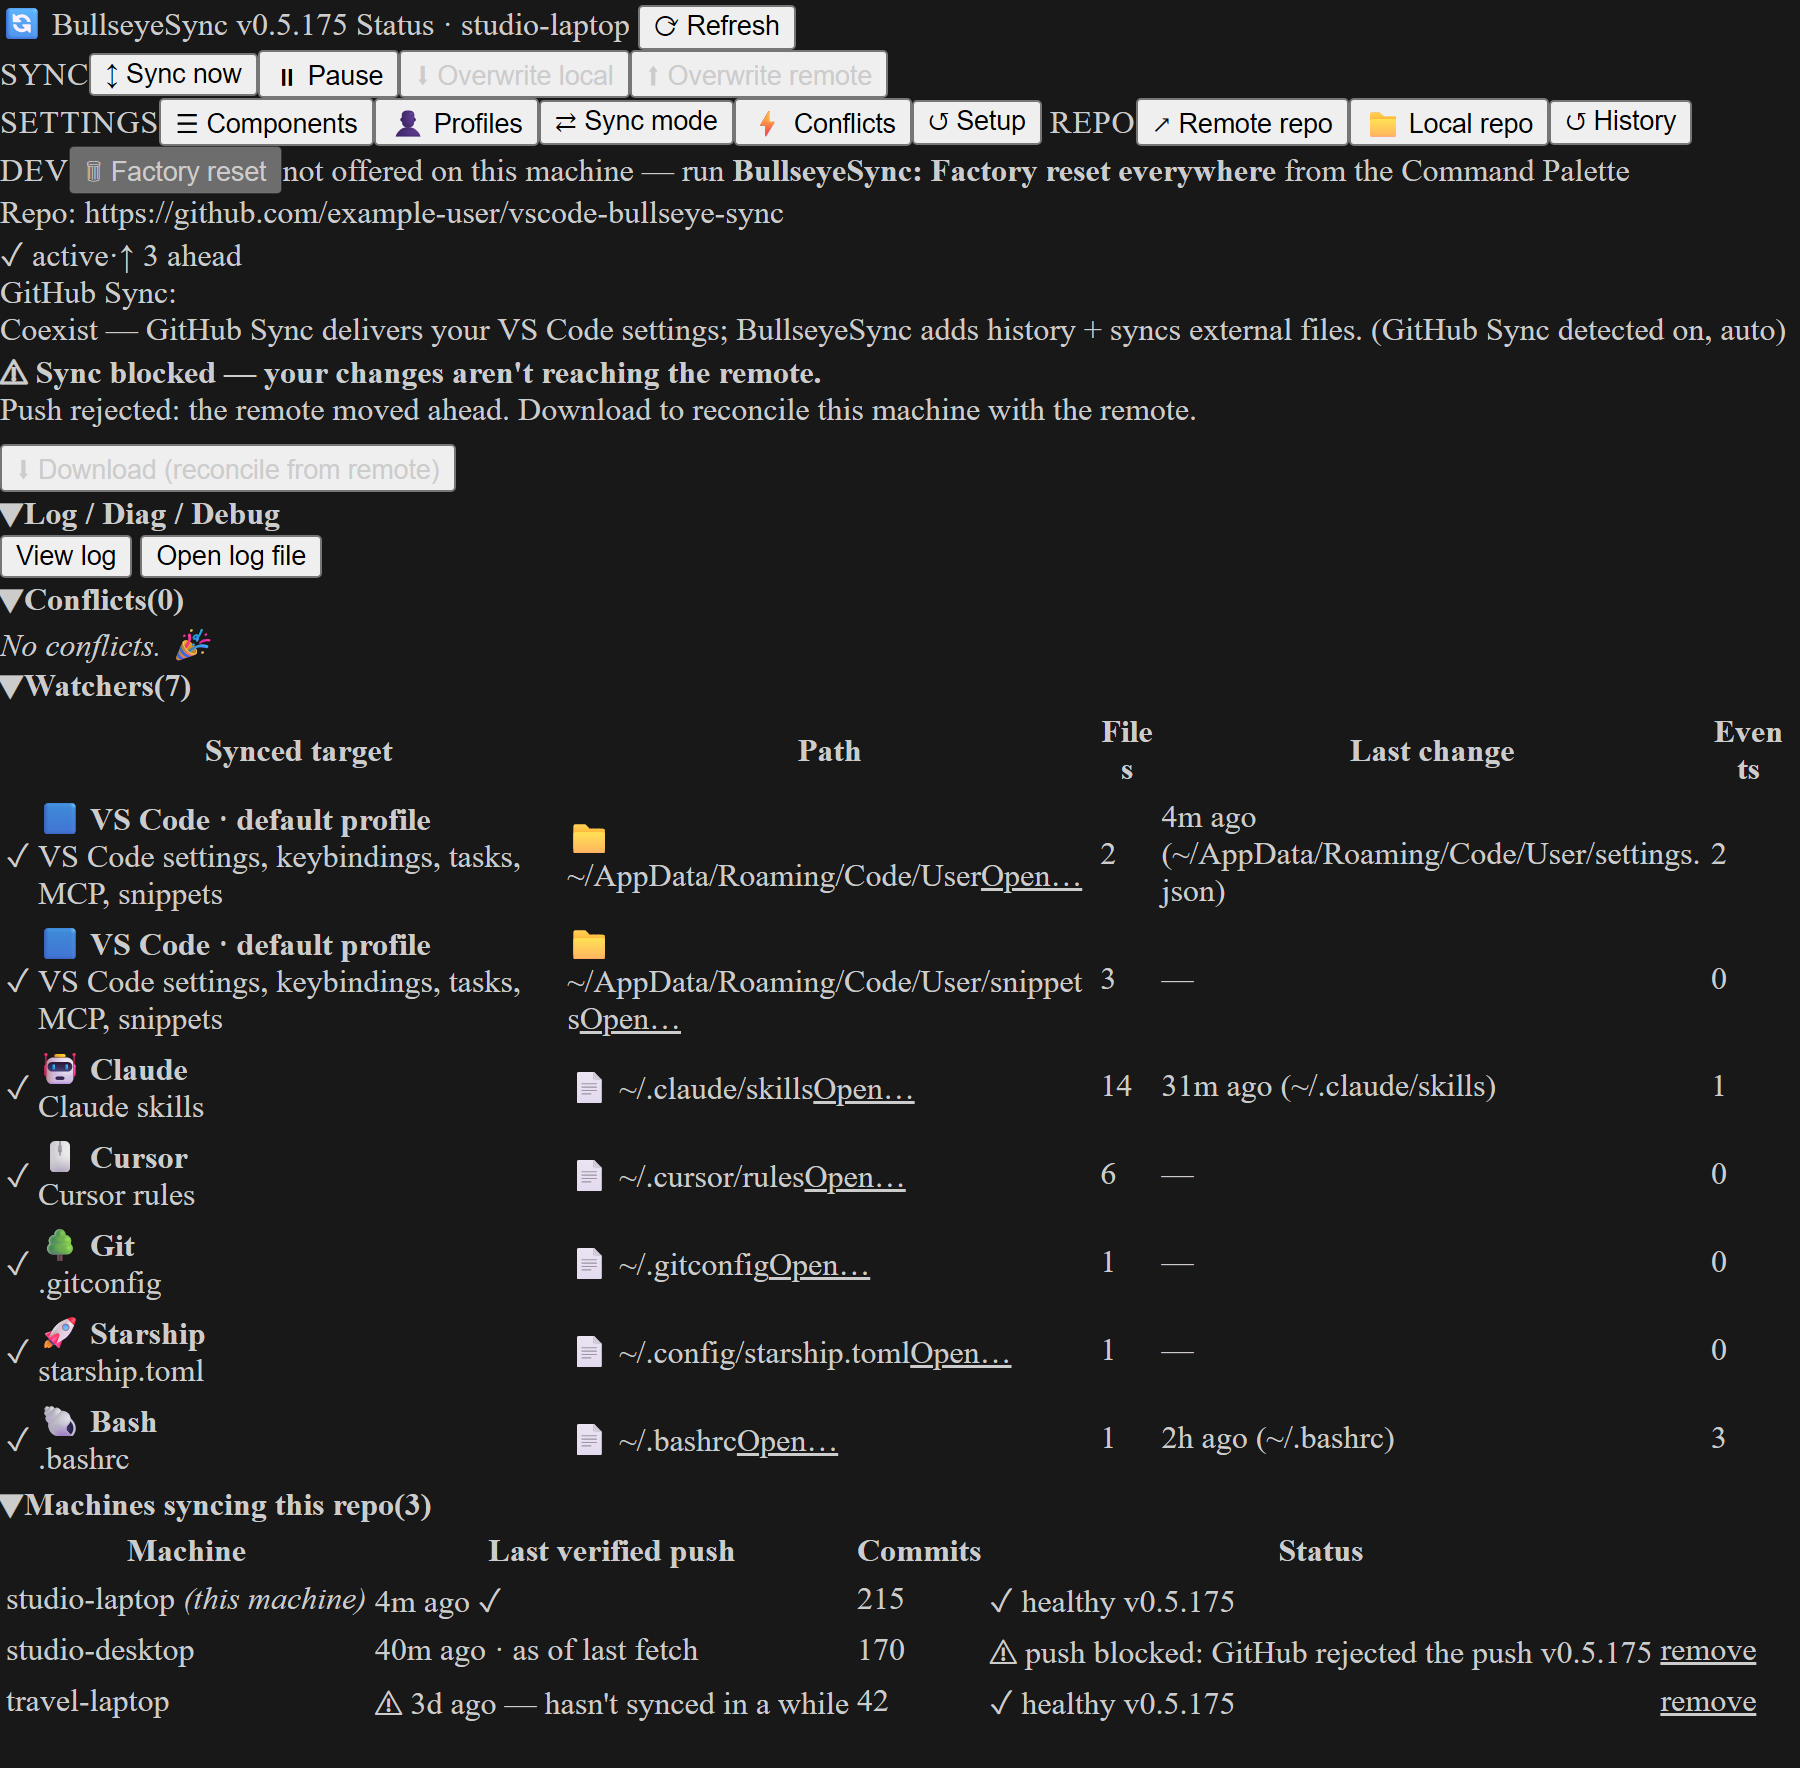
Task: Open the ~/.gitconfig path link
Action: pyautogui.click(x=819, y=1265)
